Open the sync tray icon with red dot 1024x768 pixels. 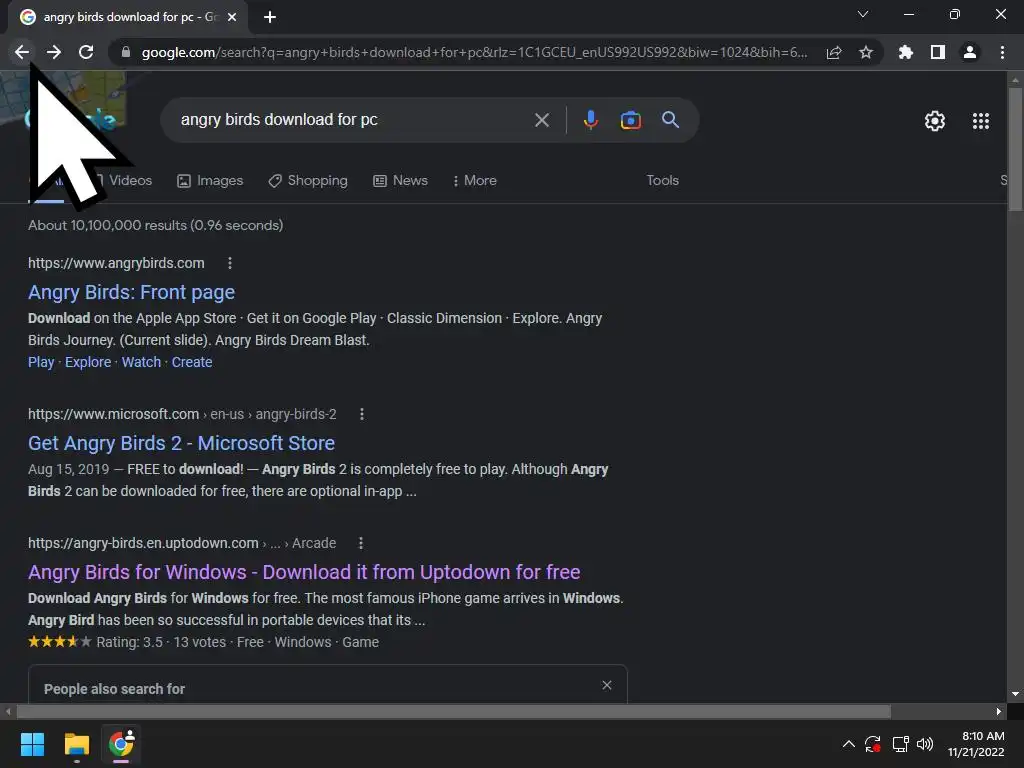click(x=873, y=744)
